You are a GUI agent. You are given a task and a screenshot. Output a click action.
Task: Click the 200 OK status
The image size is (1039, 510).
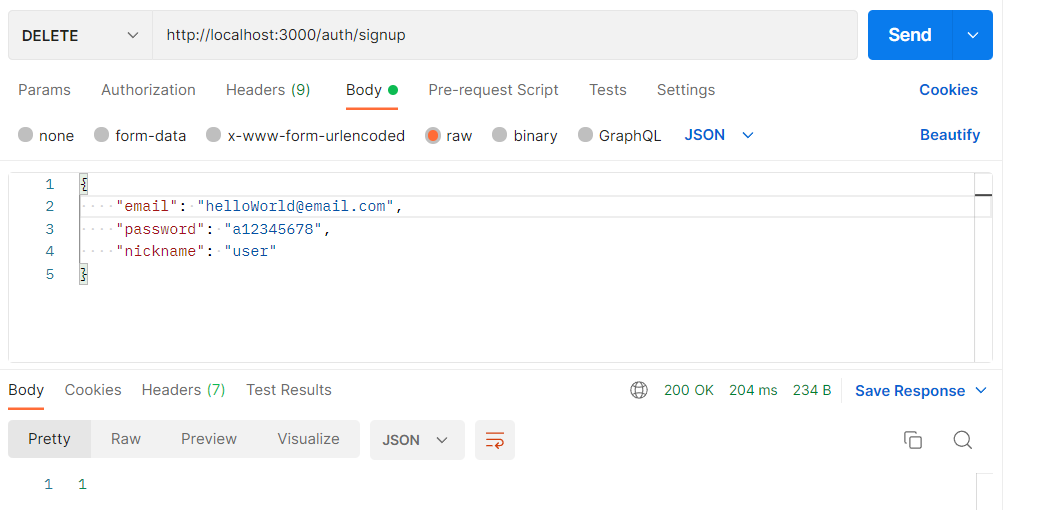(689, 391)
